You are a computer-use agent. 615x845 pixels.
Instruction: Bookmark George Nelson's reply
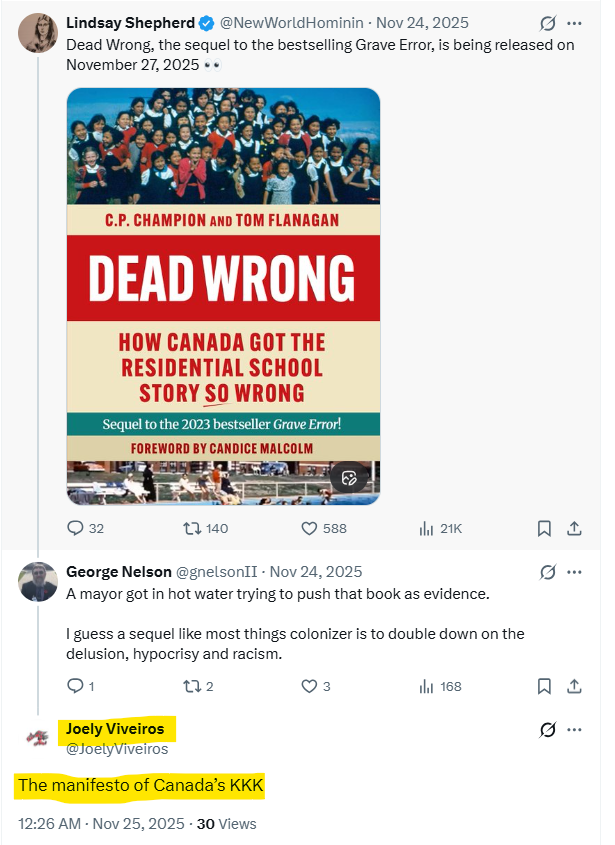click(544, 686)
